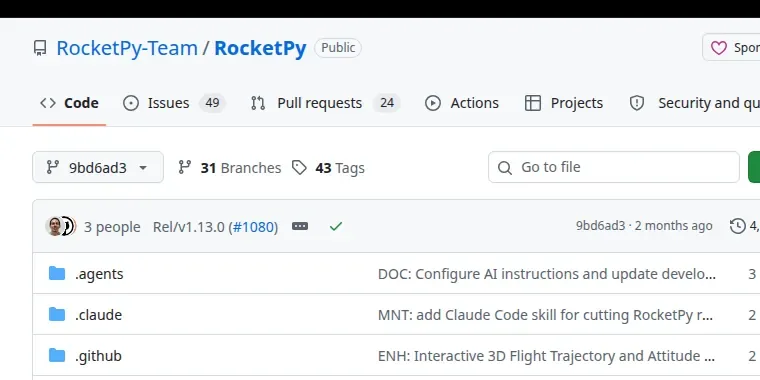
Task: Click the .github folder icon
Action: (57, 356)
